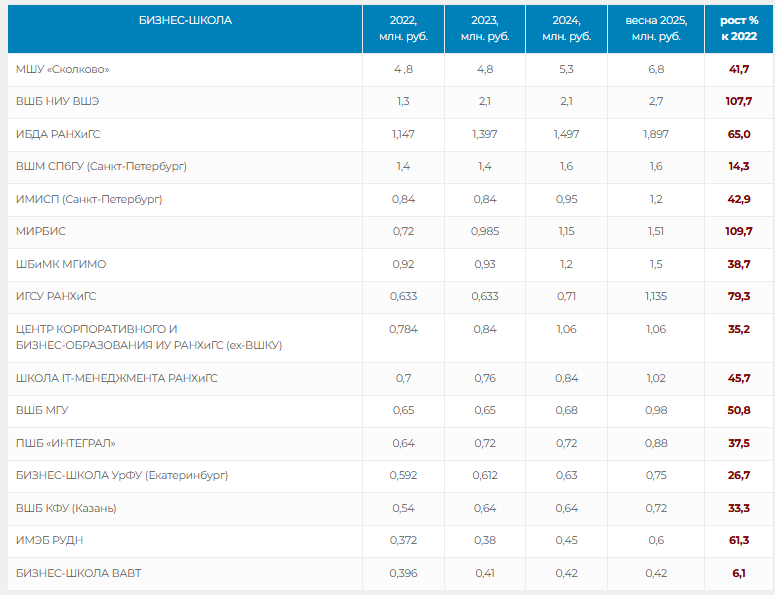Click ИМИСП 2024 price 0,95
775x595 pixels.
click(566, 199)
